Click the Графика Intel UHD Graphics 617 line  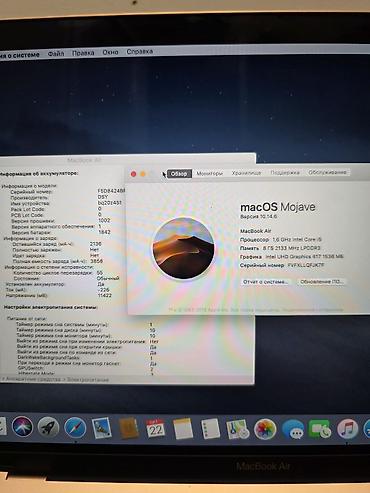(292, 257)
